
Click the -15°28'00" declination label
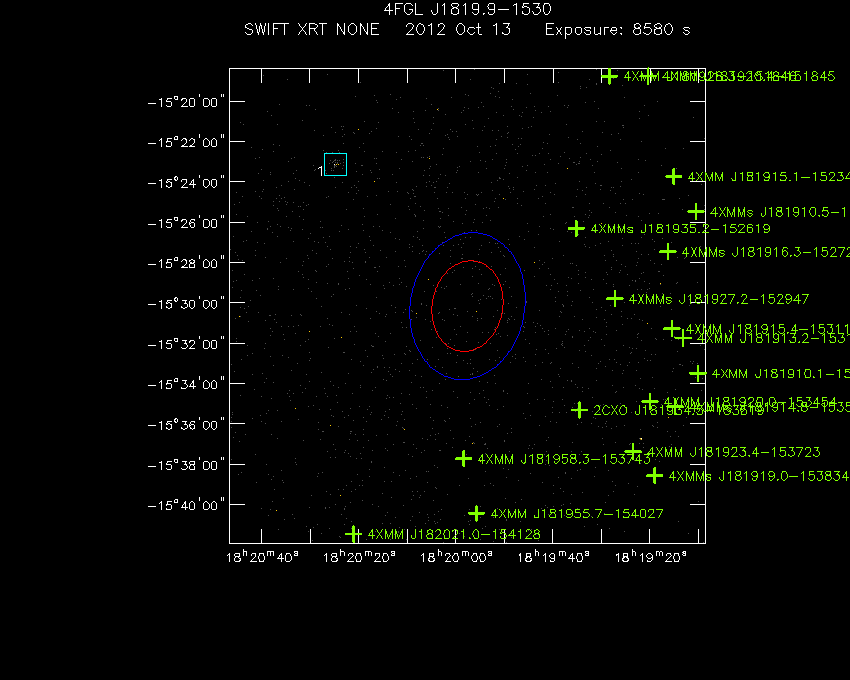pos(186,264)
